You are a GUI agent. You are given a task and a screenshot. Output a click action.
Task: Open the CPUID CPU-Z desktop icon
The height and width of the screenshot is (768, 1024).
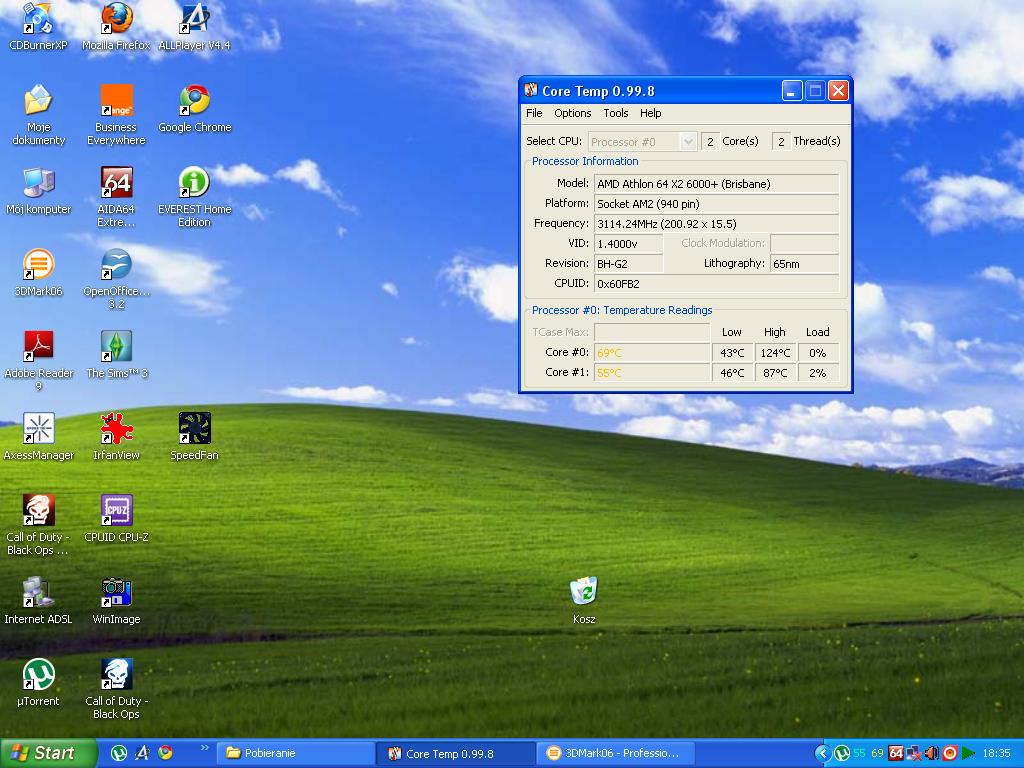pyautogui.click(x=116, y=511)
